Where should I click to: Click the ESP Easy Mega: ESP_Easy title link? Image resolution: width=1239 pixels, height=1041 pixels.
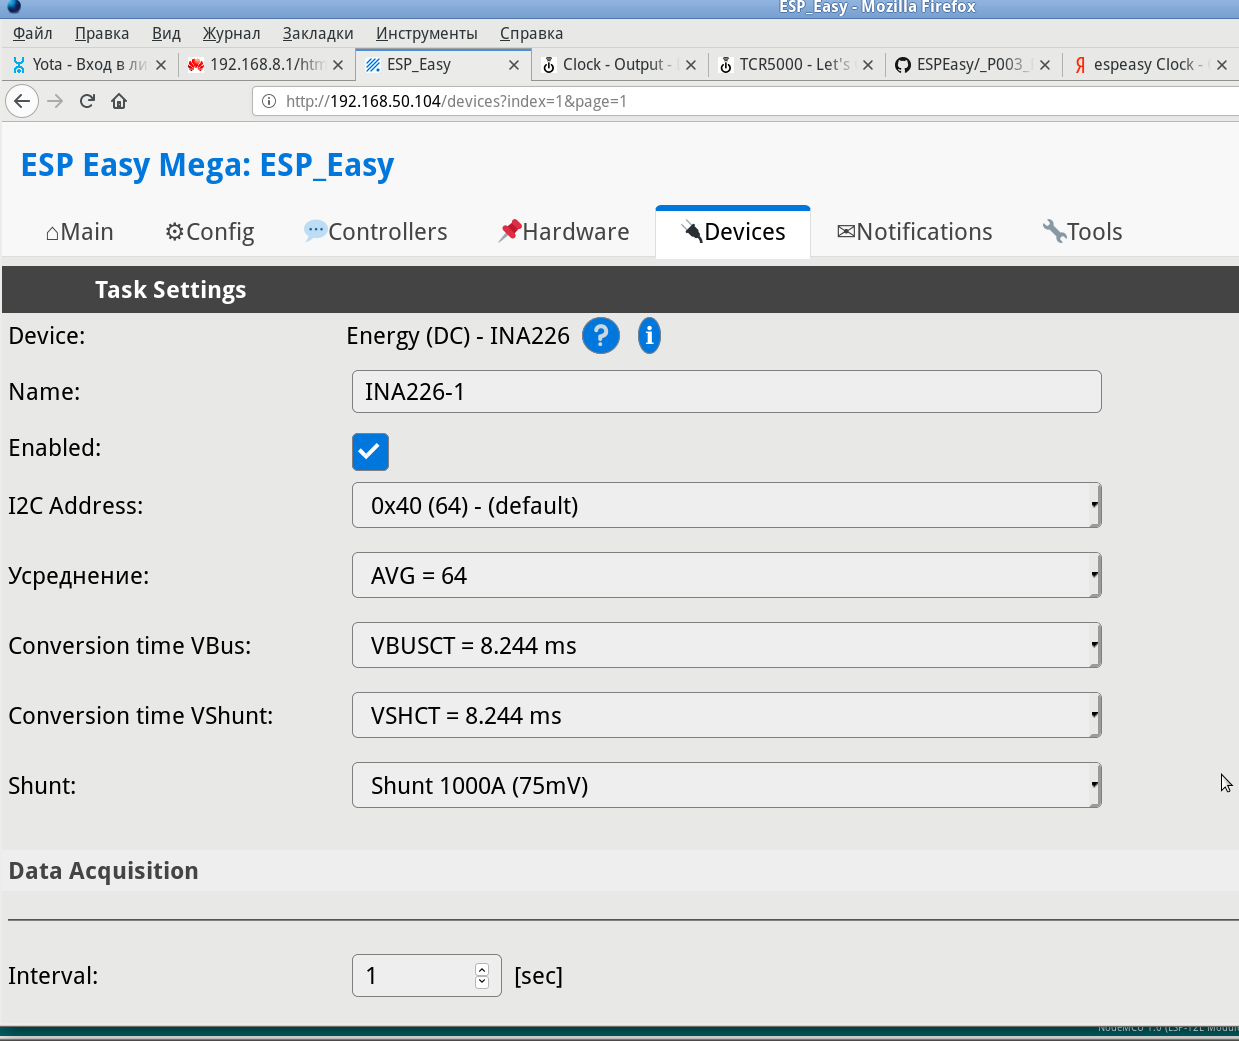coord(207,165)
